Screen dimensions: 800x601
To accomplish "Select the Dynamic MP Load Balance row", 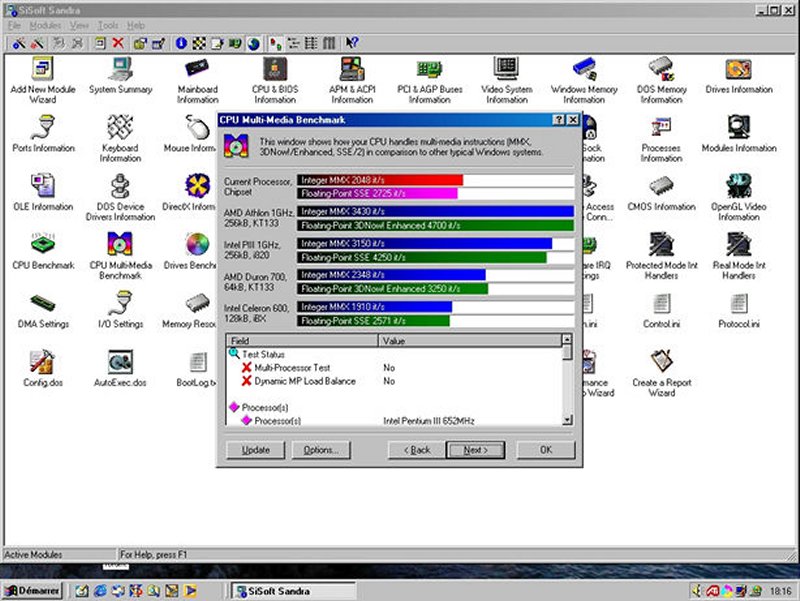I will [x=394, y=381].
